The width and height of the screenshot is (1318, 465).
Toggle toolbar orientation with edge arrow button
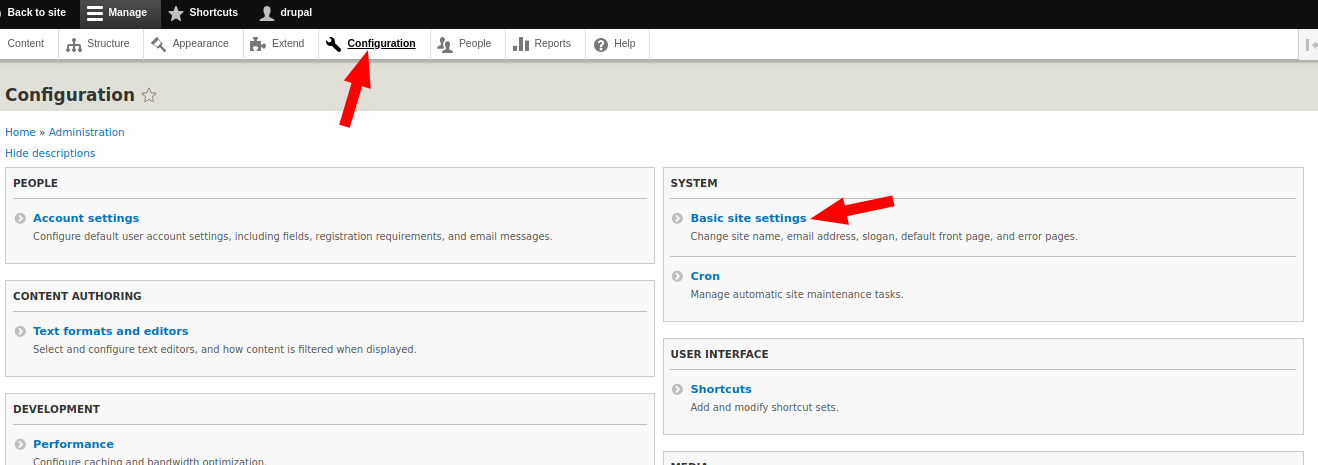[x=1310, y=44]
